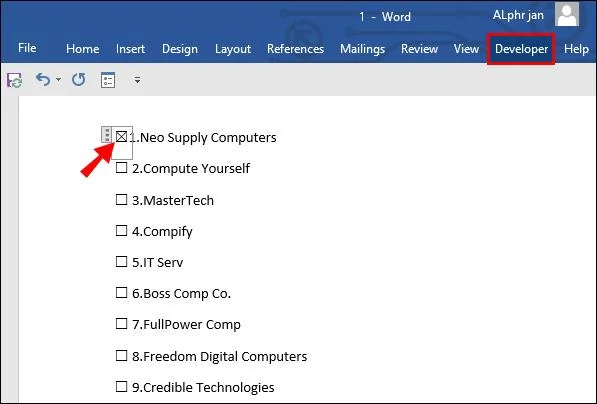Undo the last action with the undo arrow
Image resolution: width=597 pixels, height=404 pixels.
point(43,80)
